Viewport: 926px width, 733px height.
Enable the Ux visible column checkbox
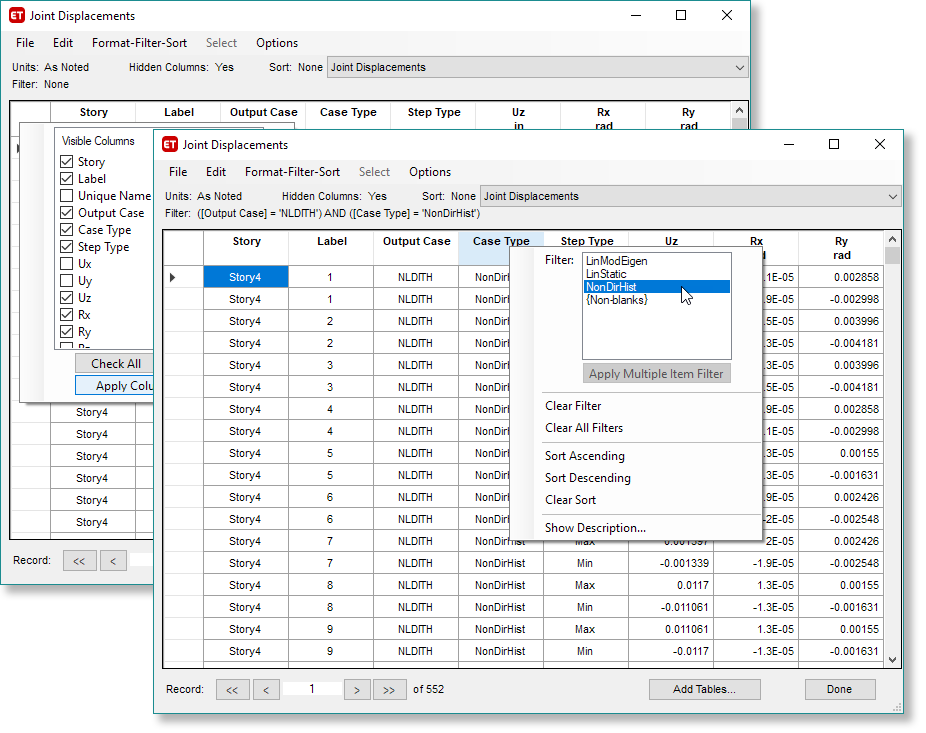(x=67, y=264)
